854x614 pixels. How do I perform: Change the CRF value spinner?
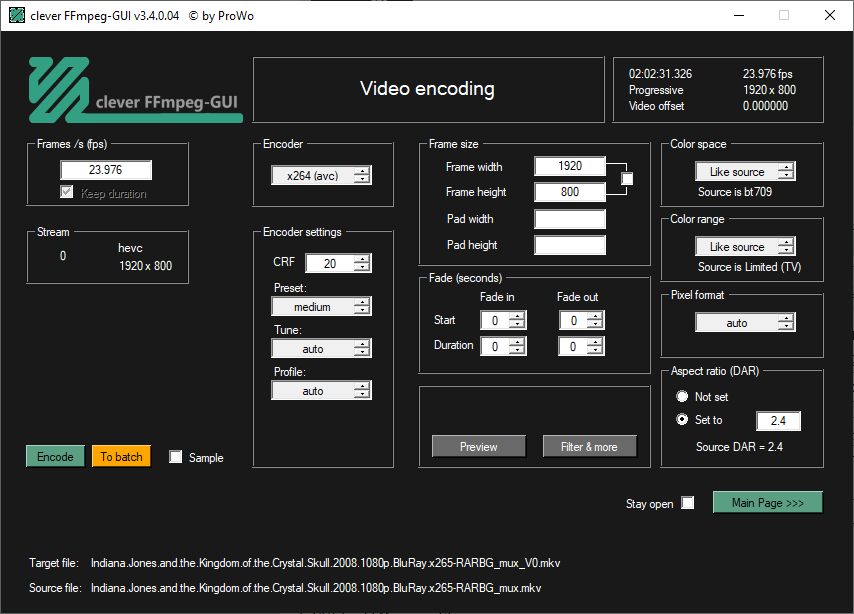tap(338, 263)
